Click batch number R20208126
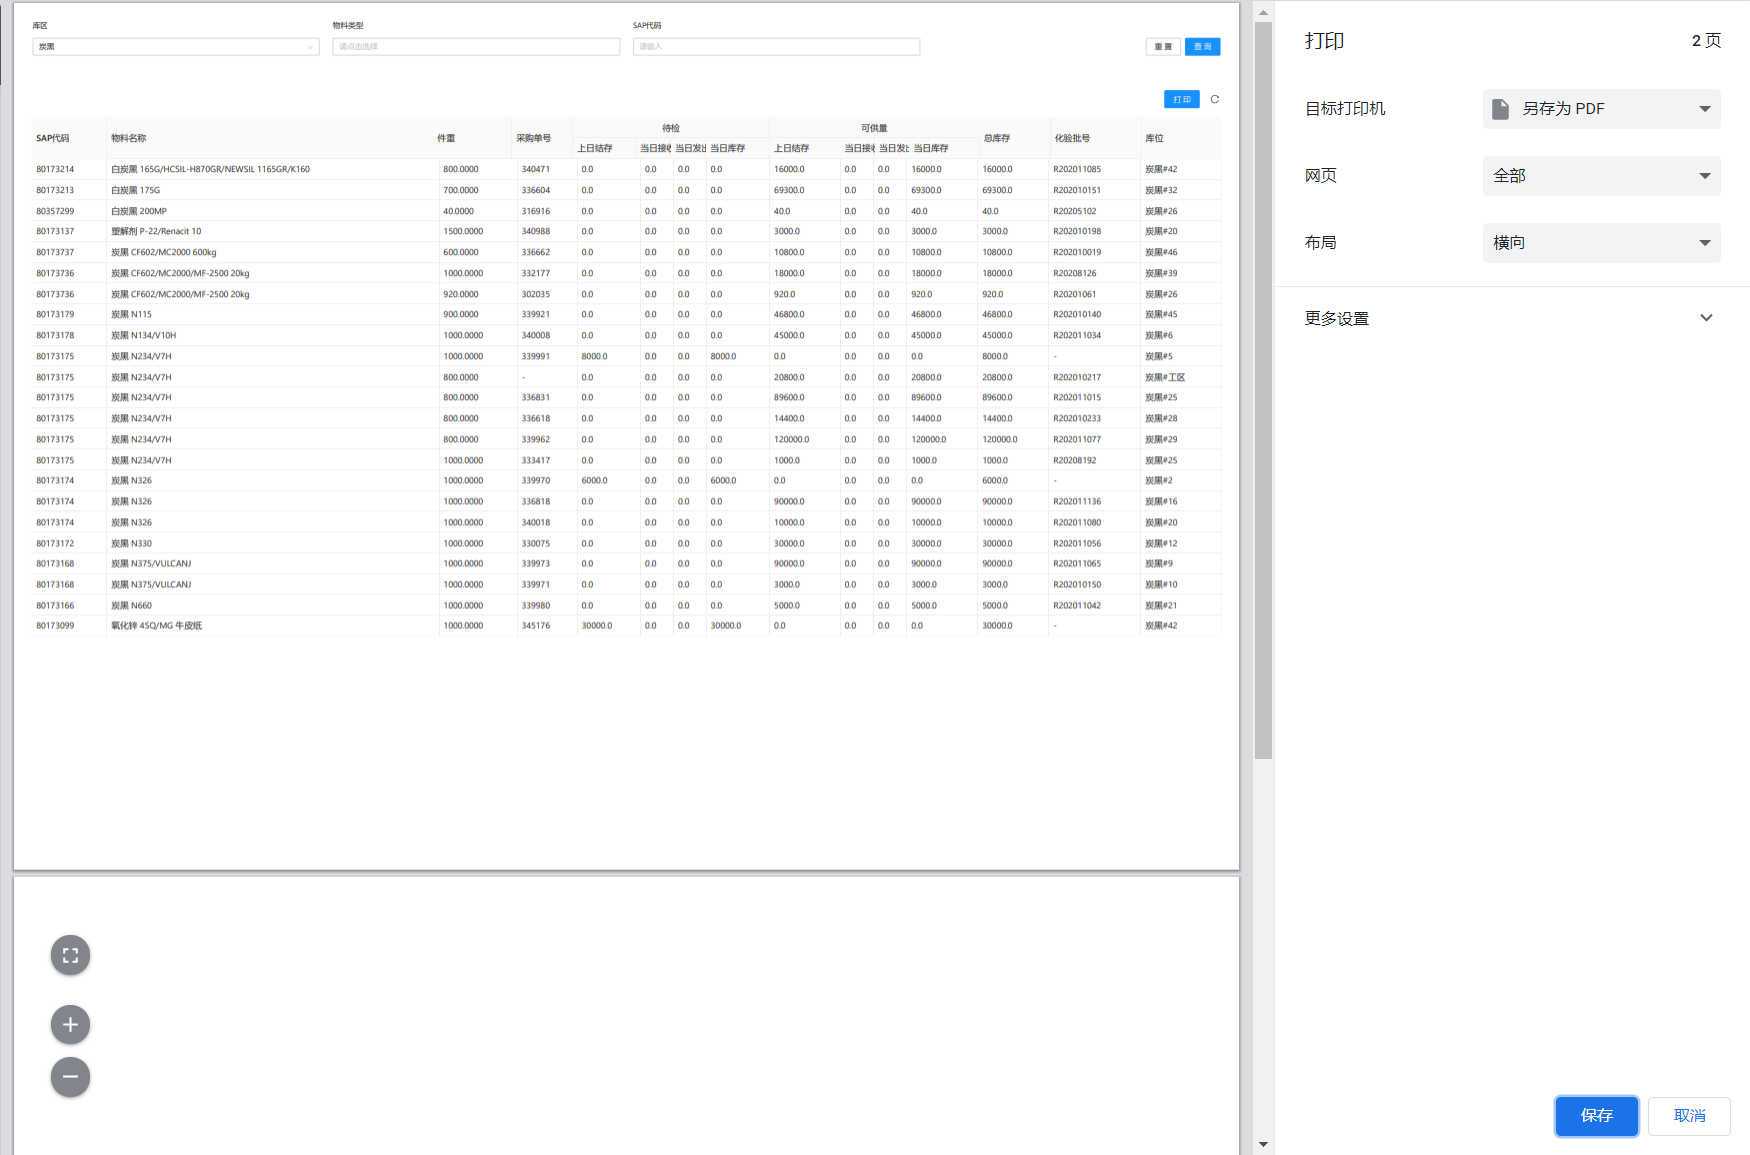 pos(1075,273)
